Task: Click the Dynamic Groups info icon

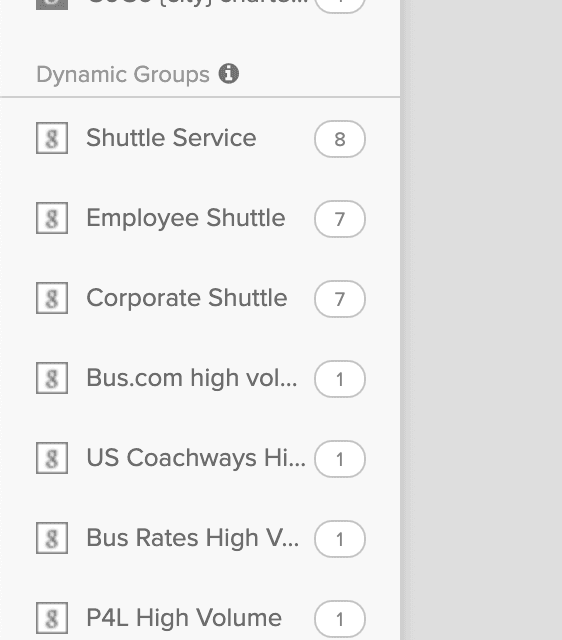Action: pyautogui.click(x=229, y=74)
